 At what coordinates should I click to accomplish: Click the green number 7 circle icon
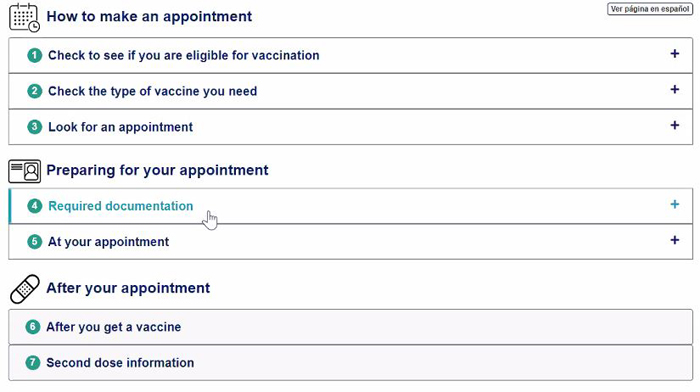[x=33, y=363]
